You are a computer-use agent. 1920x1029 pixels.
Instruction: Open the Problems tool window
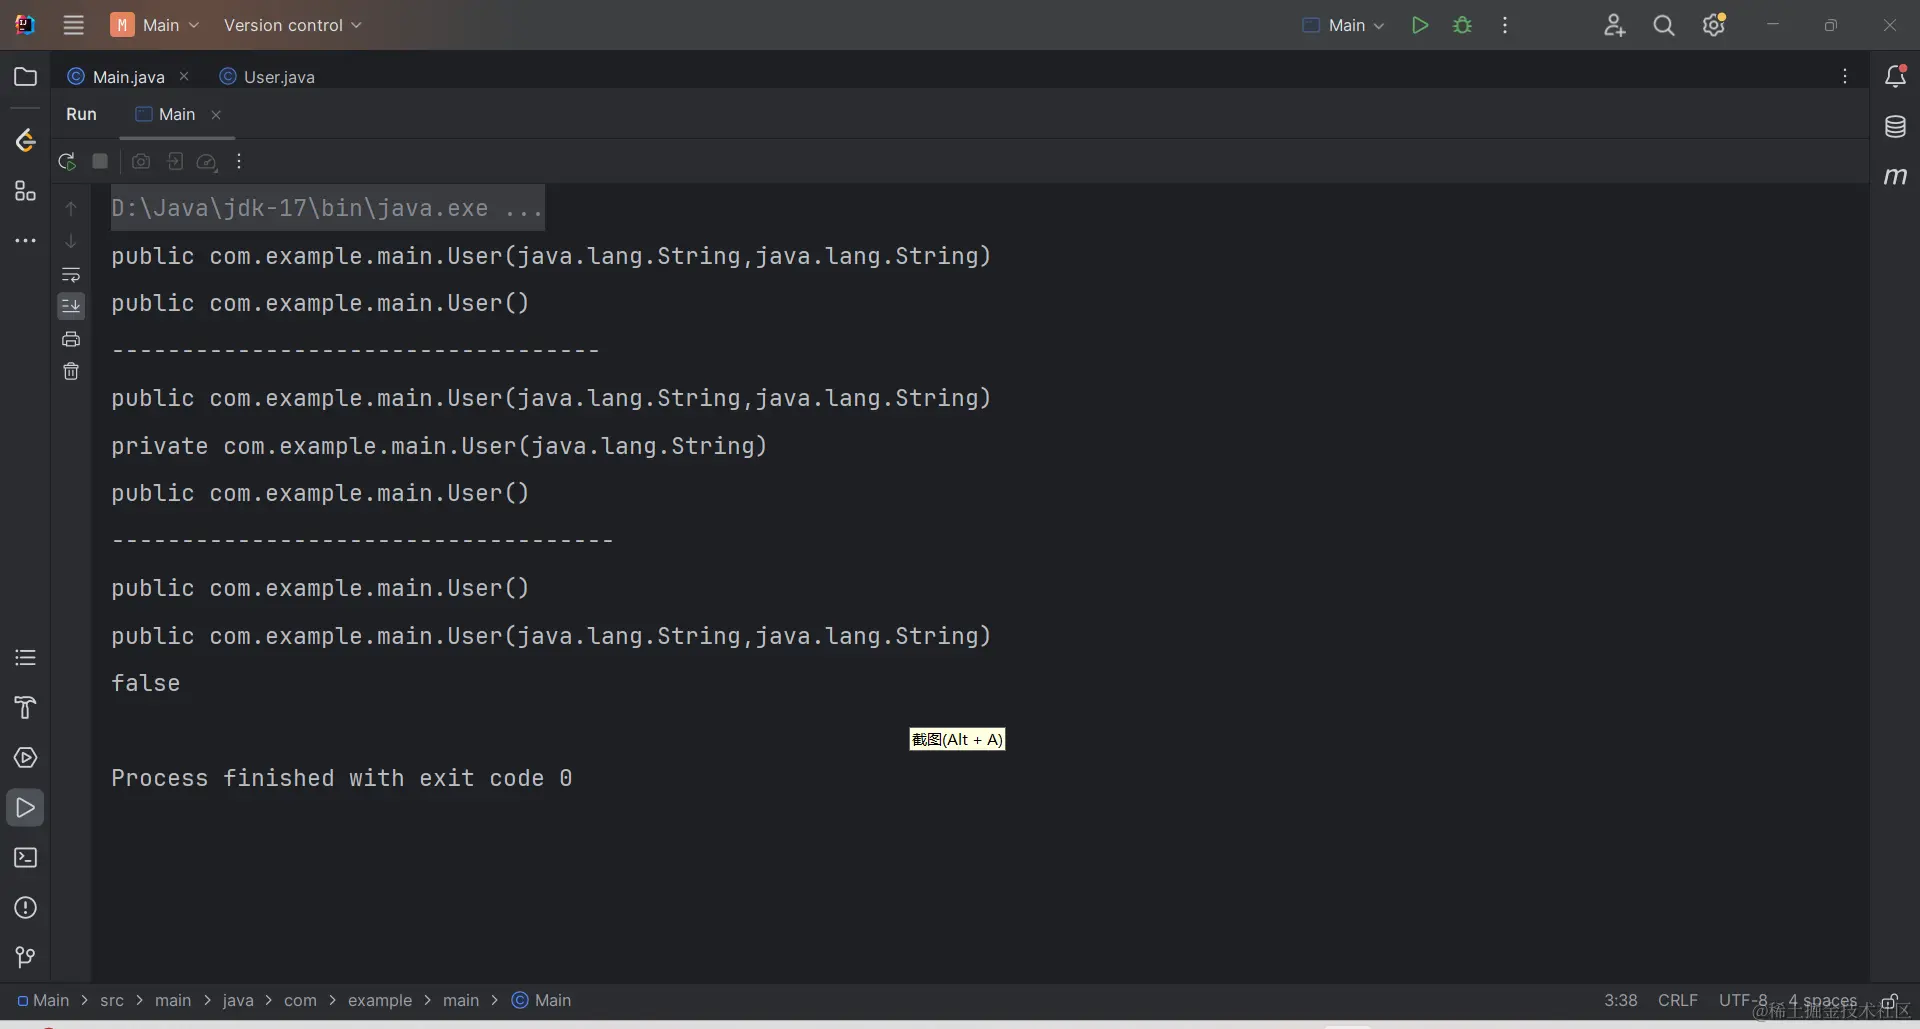(26, 907)
